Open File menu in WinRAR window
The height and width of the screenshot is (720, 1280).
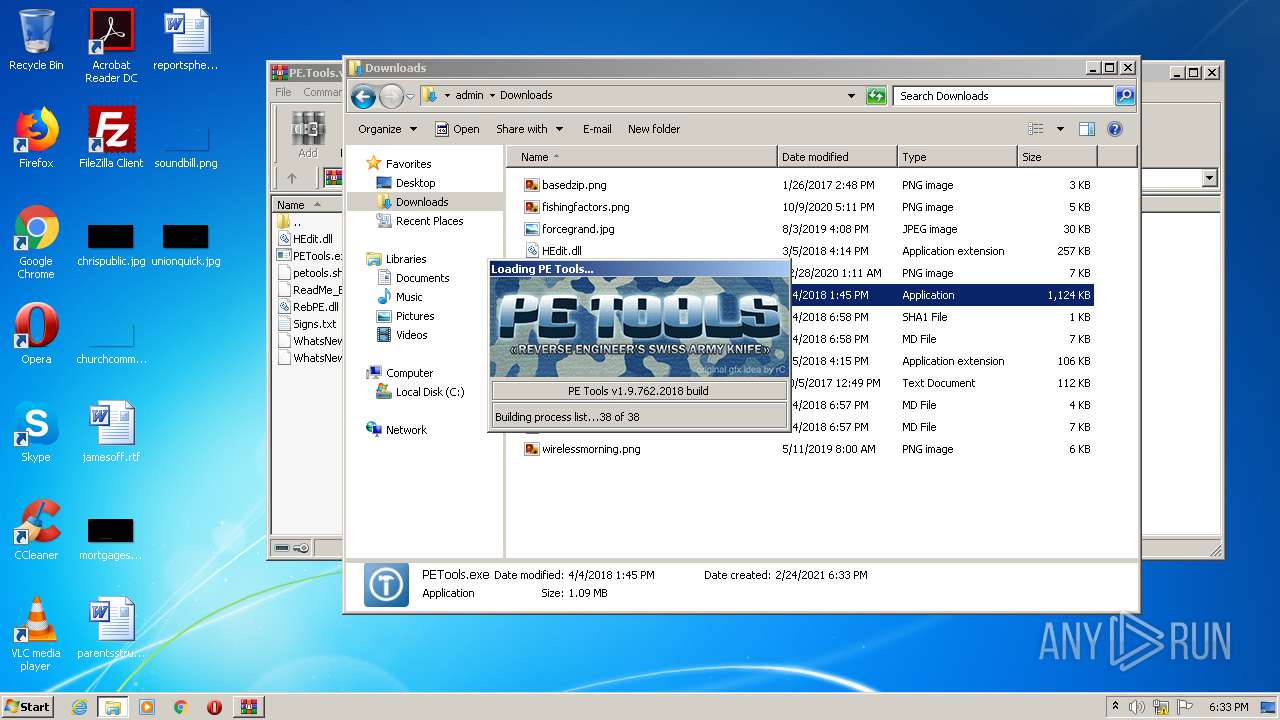click(284, 92)
